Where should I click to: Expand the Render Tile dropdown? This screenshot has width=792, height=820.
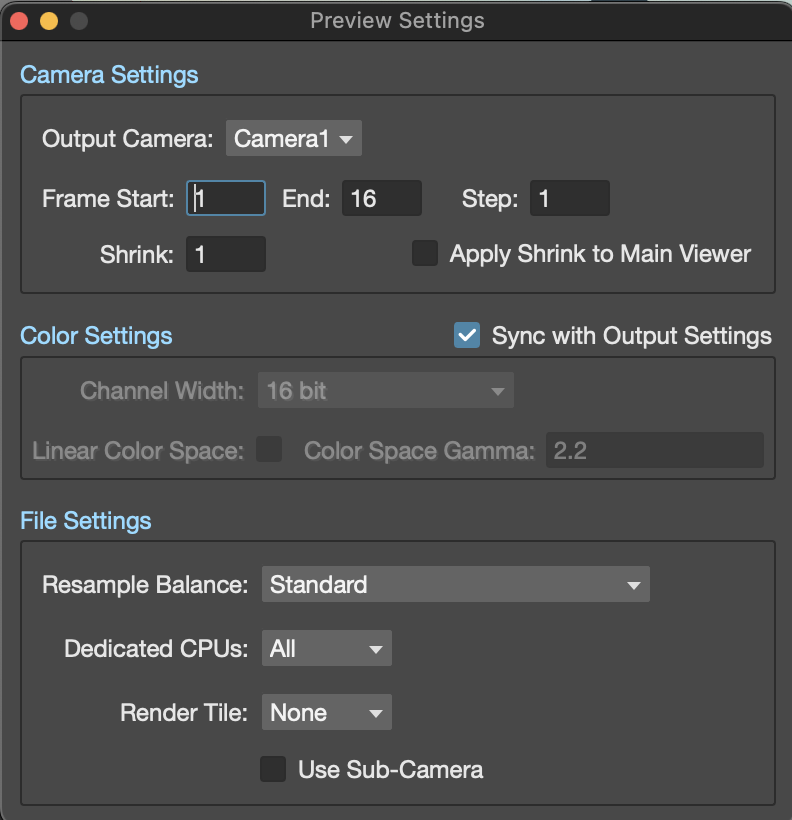click(x=326, y=712)
